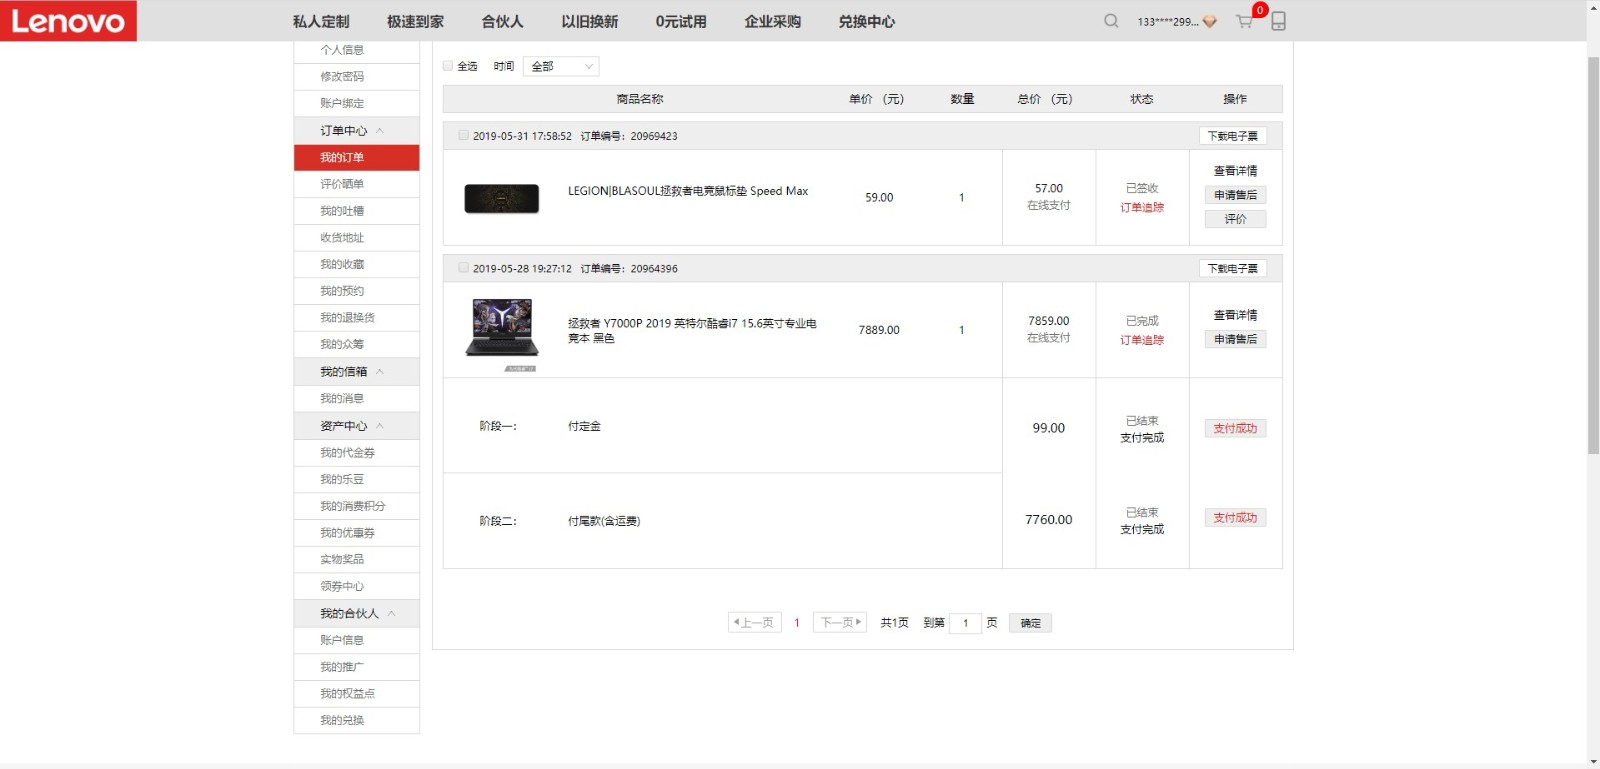Download e-invoice for order 20964396
The height and width of the screenshot is (769, 1600).
pyautogui.click(x=1233, y=269)
